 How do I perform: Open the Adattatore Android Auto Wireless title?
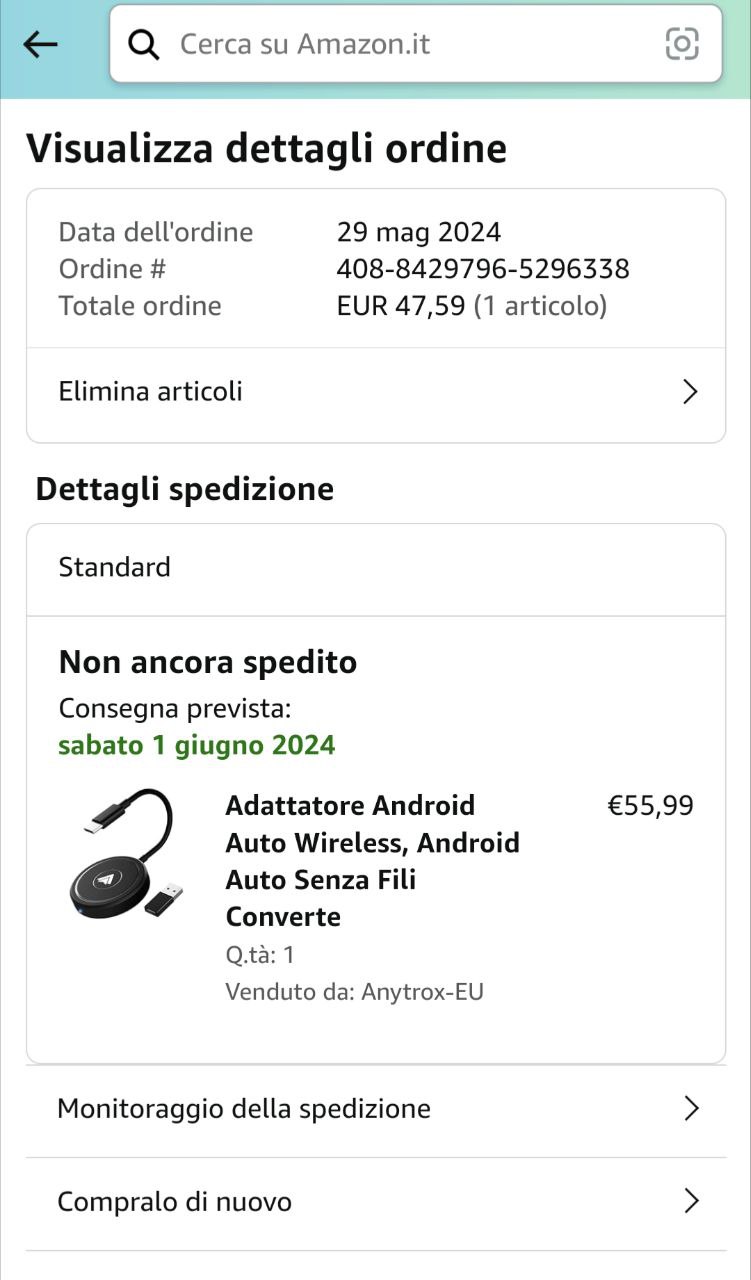[x=372, y=860]
